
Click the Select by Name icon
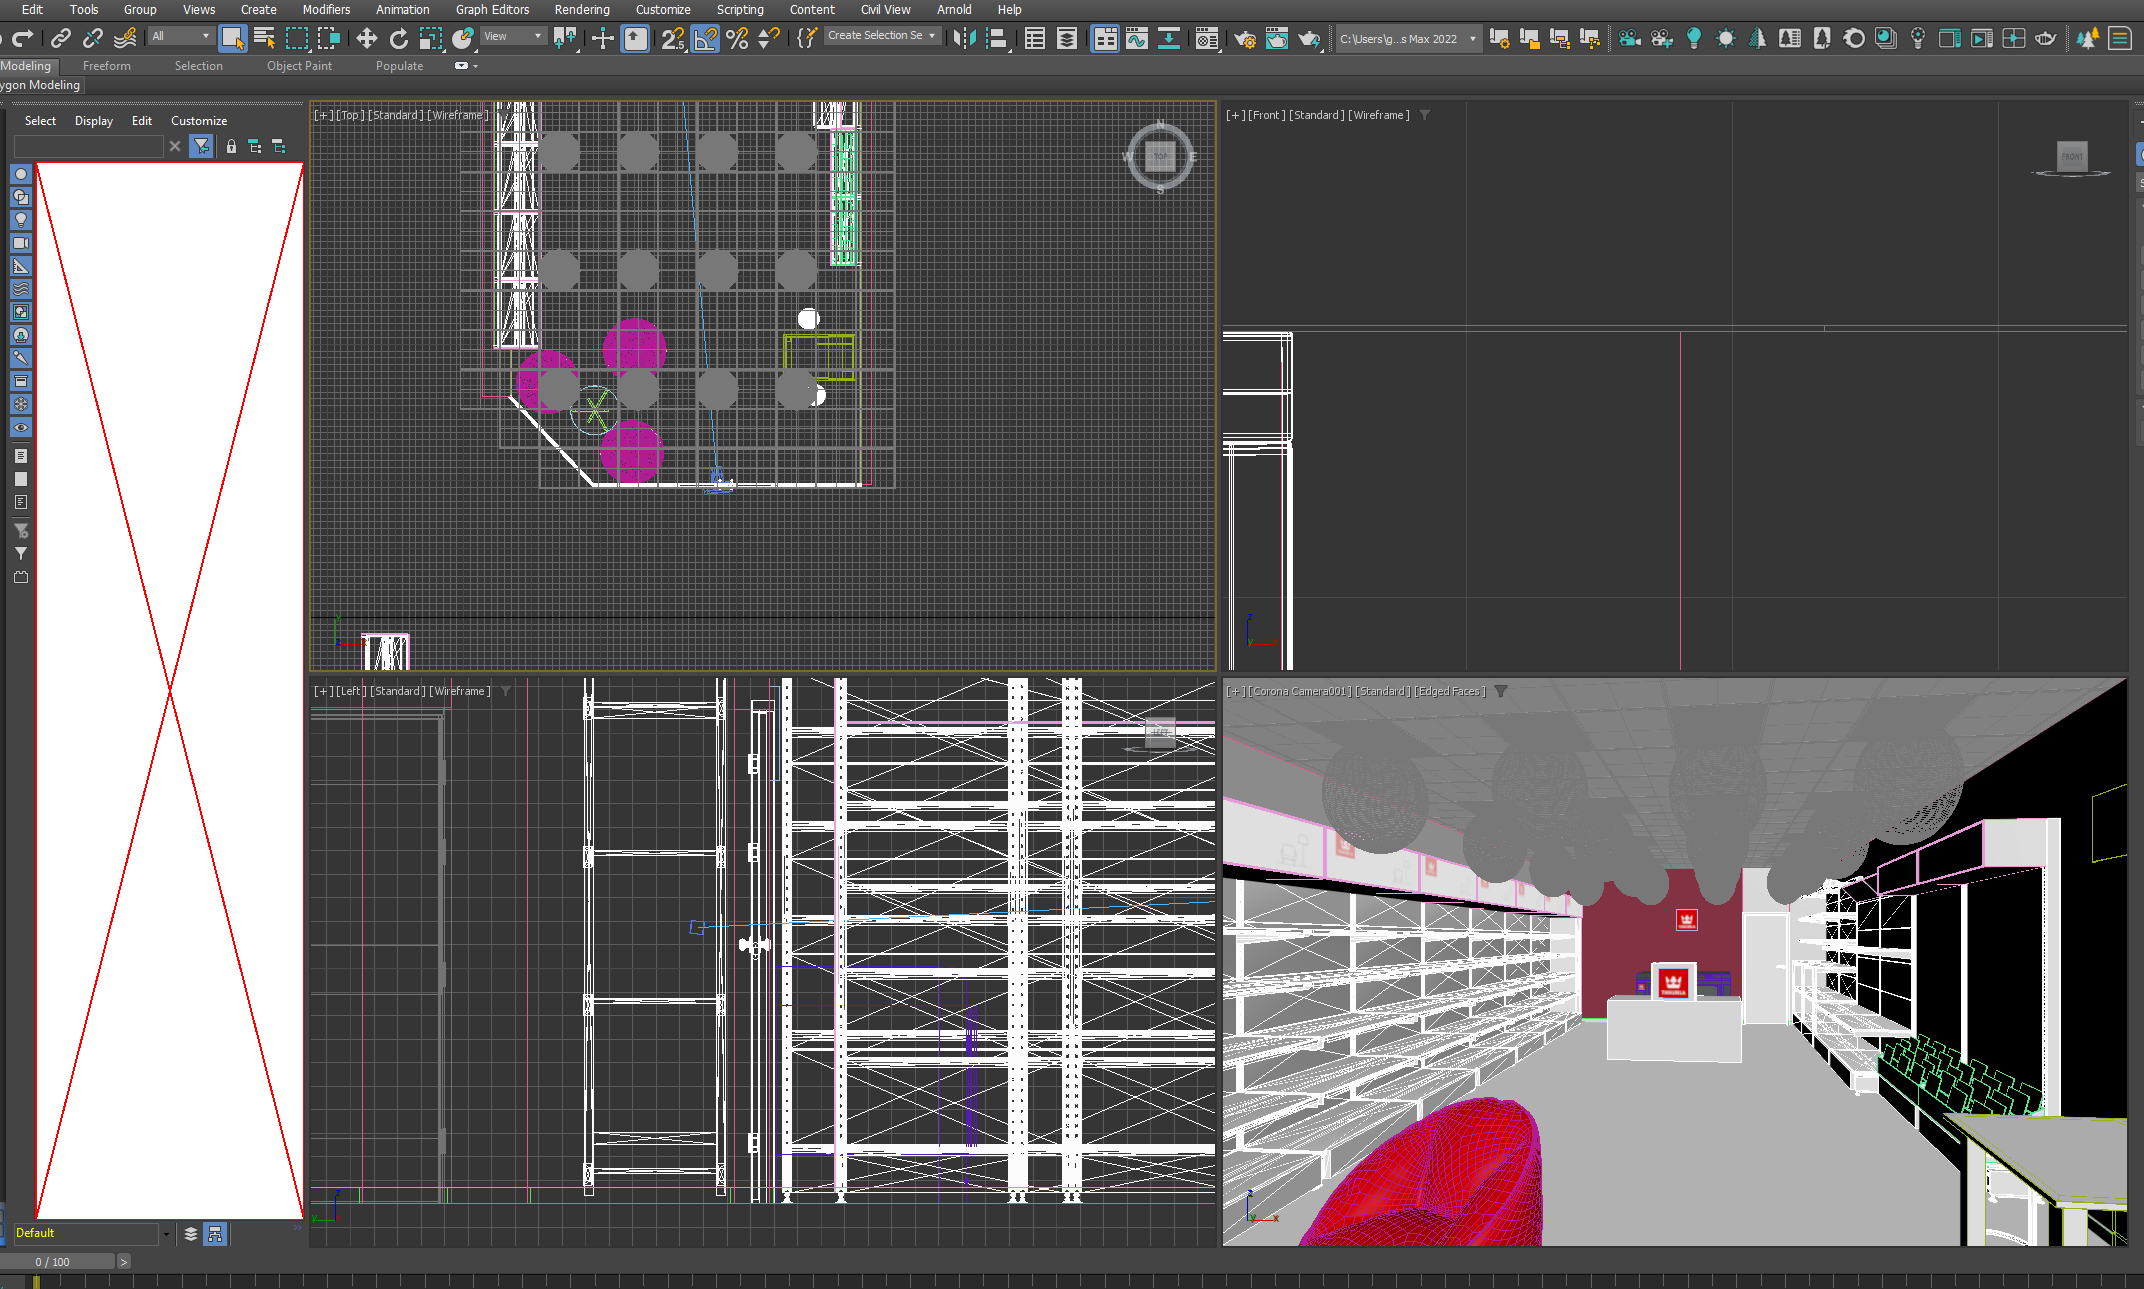pyautogui.click(x=264, y=38)
